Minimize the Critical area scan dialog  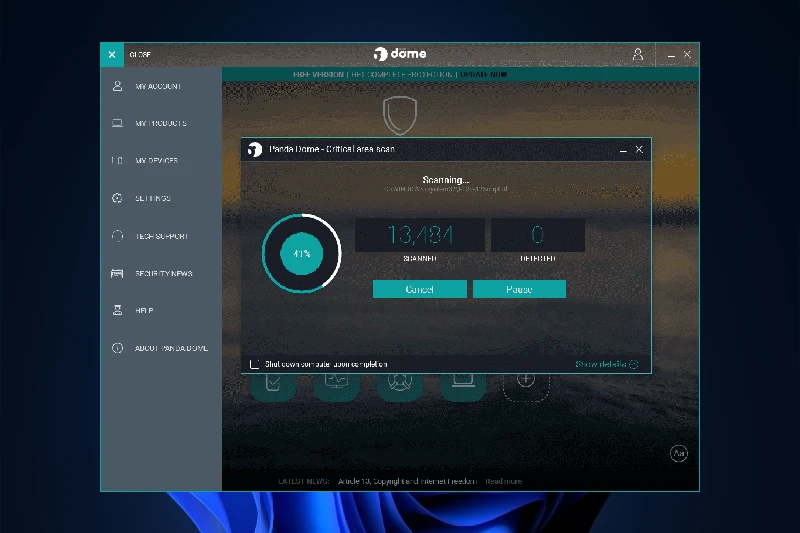(623, 149)
